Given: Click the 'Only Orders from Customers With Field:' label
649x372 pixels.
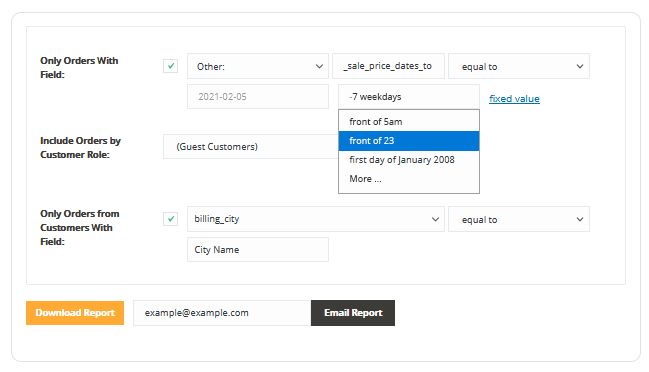Looking at the screenshot, I should pyautogui.click(x=79, y=228).
